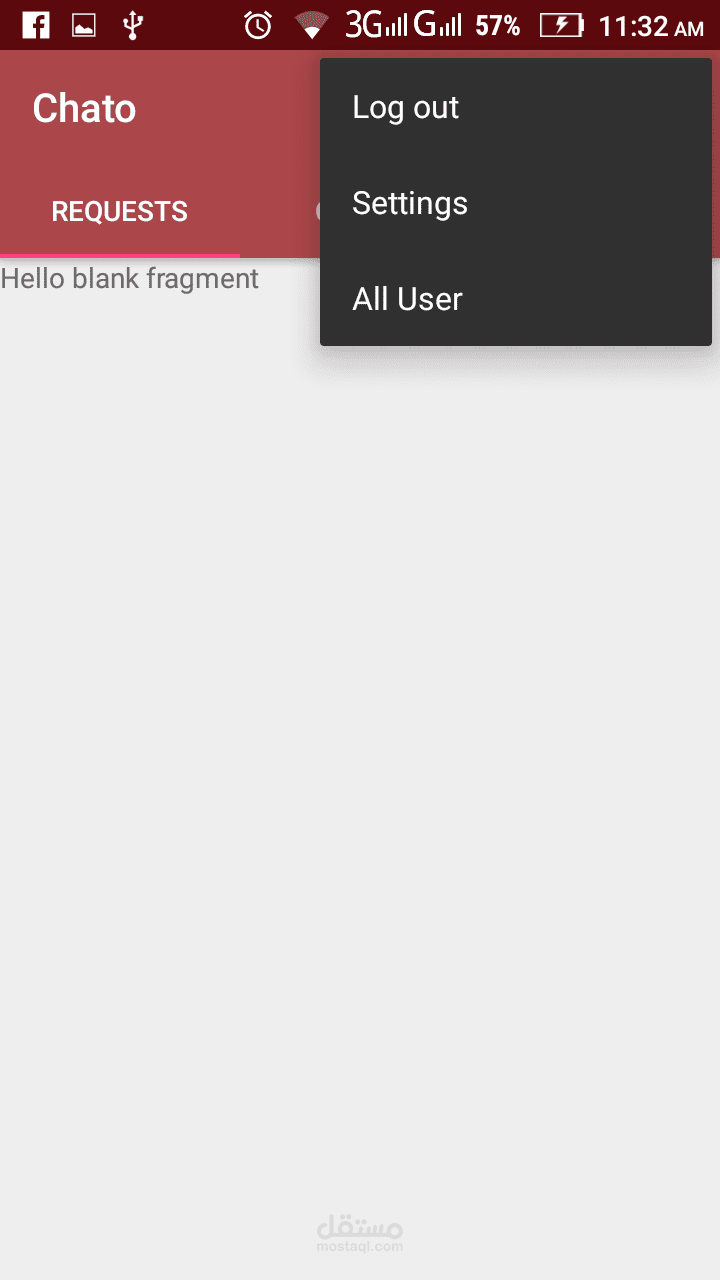
Task: Tap the gallery image notification icon
Action: point(84,26)
